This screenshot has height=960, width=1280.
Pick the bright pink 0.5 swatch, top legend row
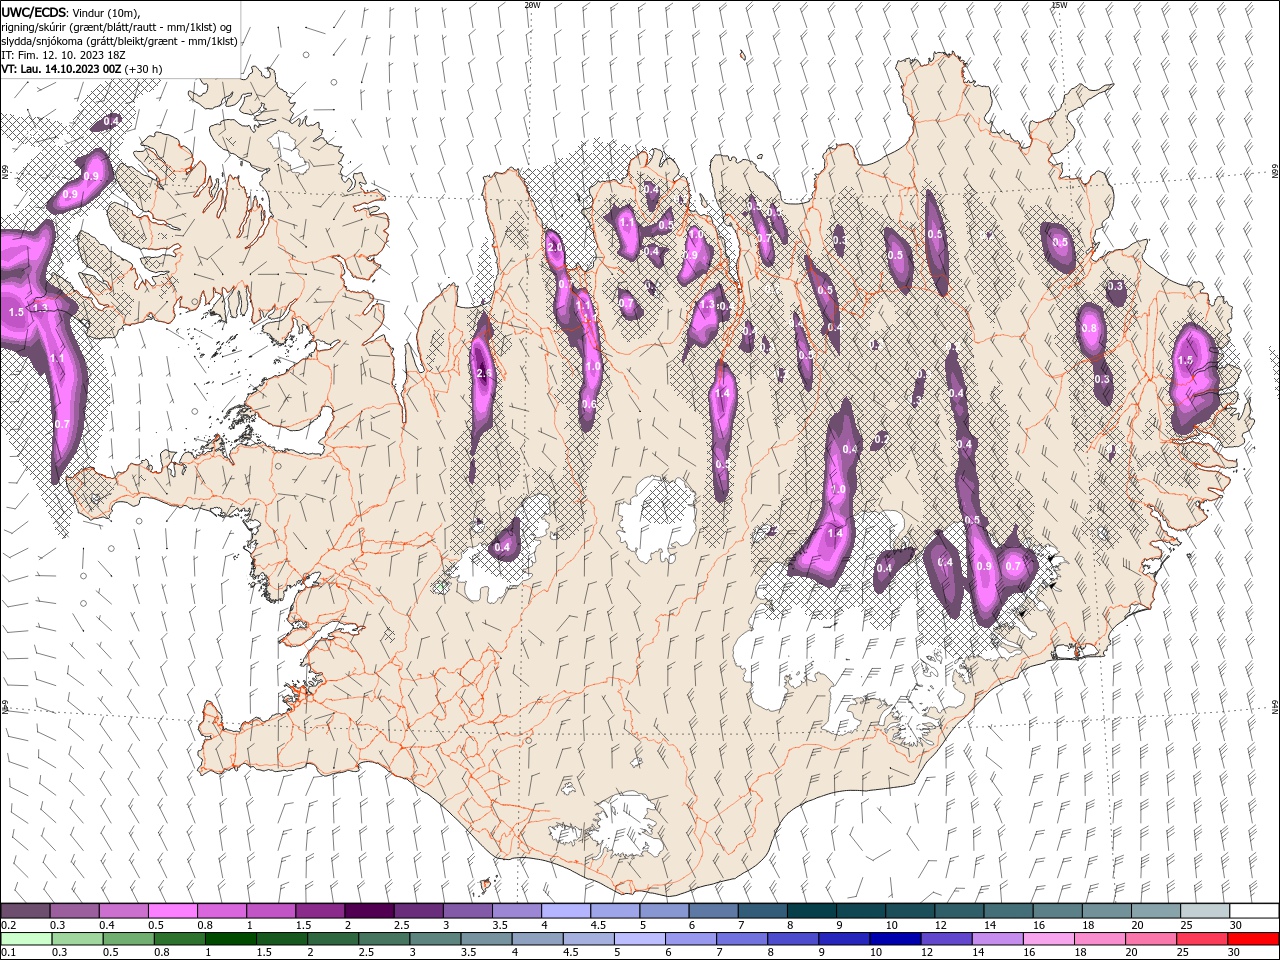[172, 911]
